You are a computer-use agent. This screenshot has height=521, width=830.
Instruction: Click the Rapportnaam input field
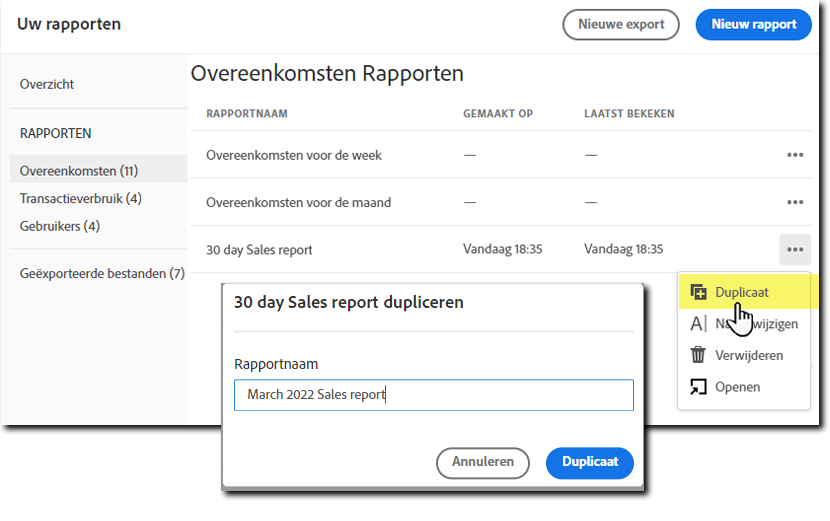[434, 394]
